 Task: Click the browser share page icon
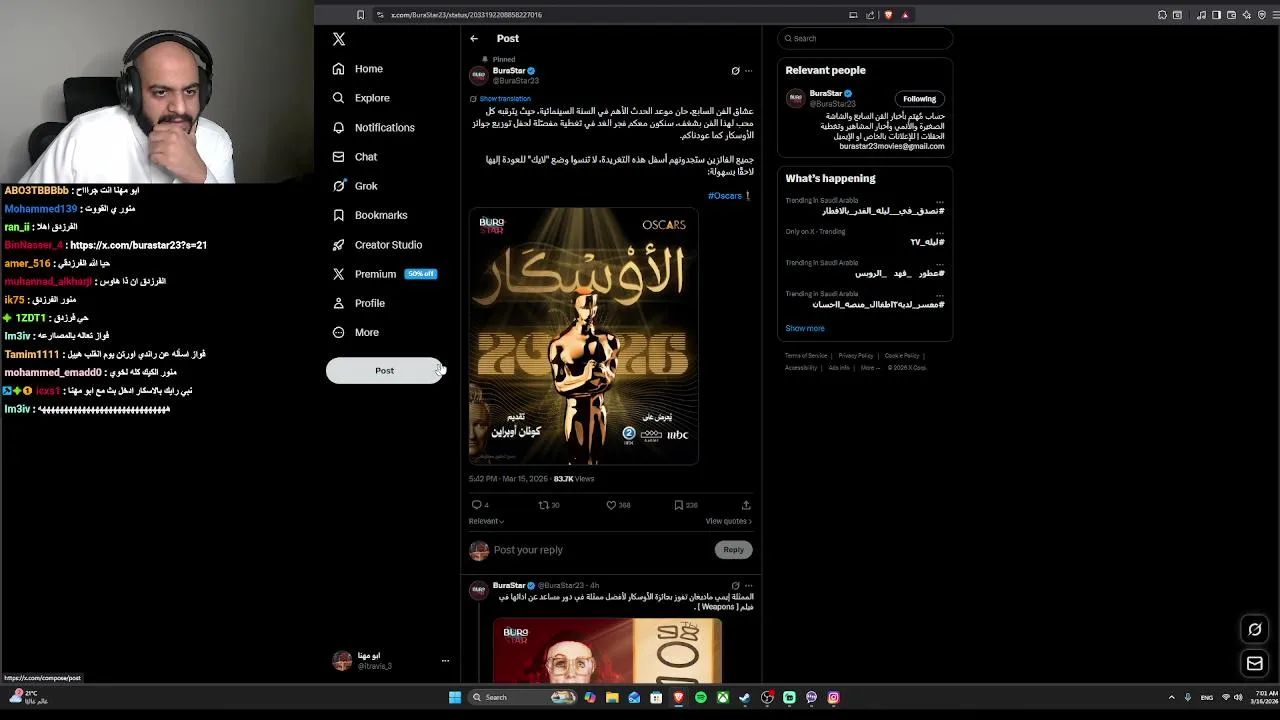coord(870,15)
